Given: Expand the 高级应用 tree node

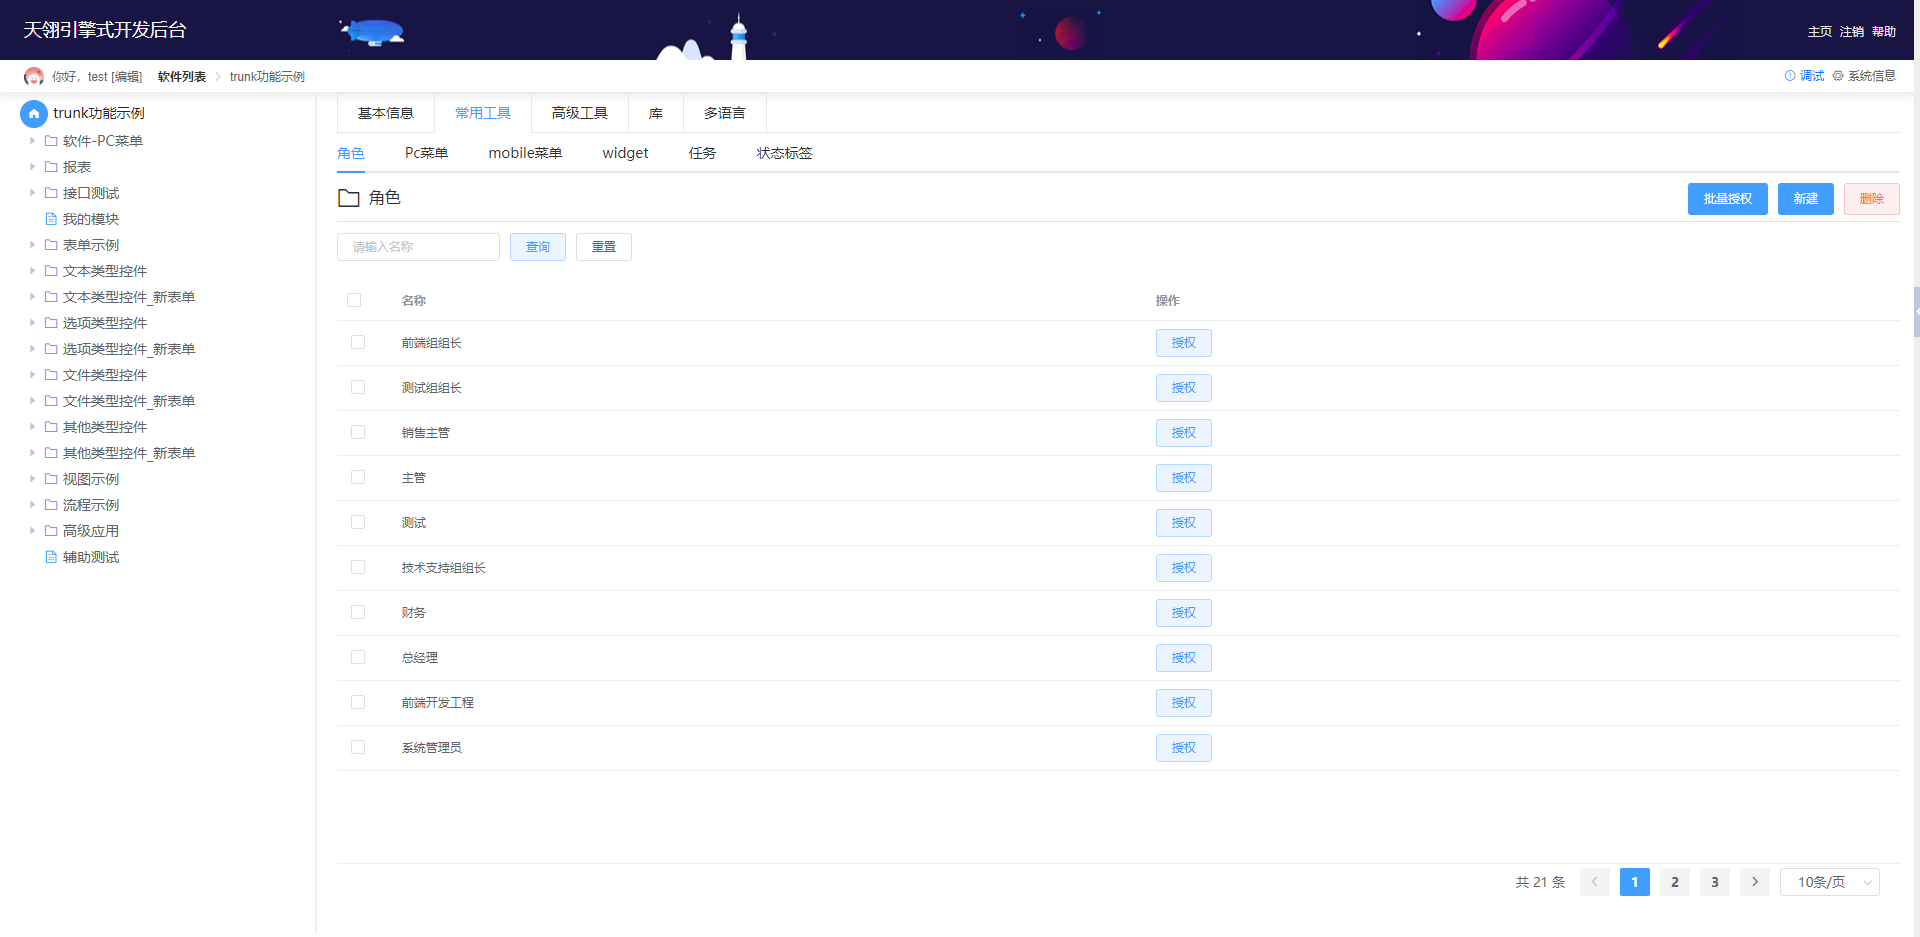Looking at the screenshot, I should pos(32,531).
